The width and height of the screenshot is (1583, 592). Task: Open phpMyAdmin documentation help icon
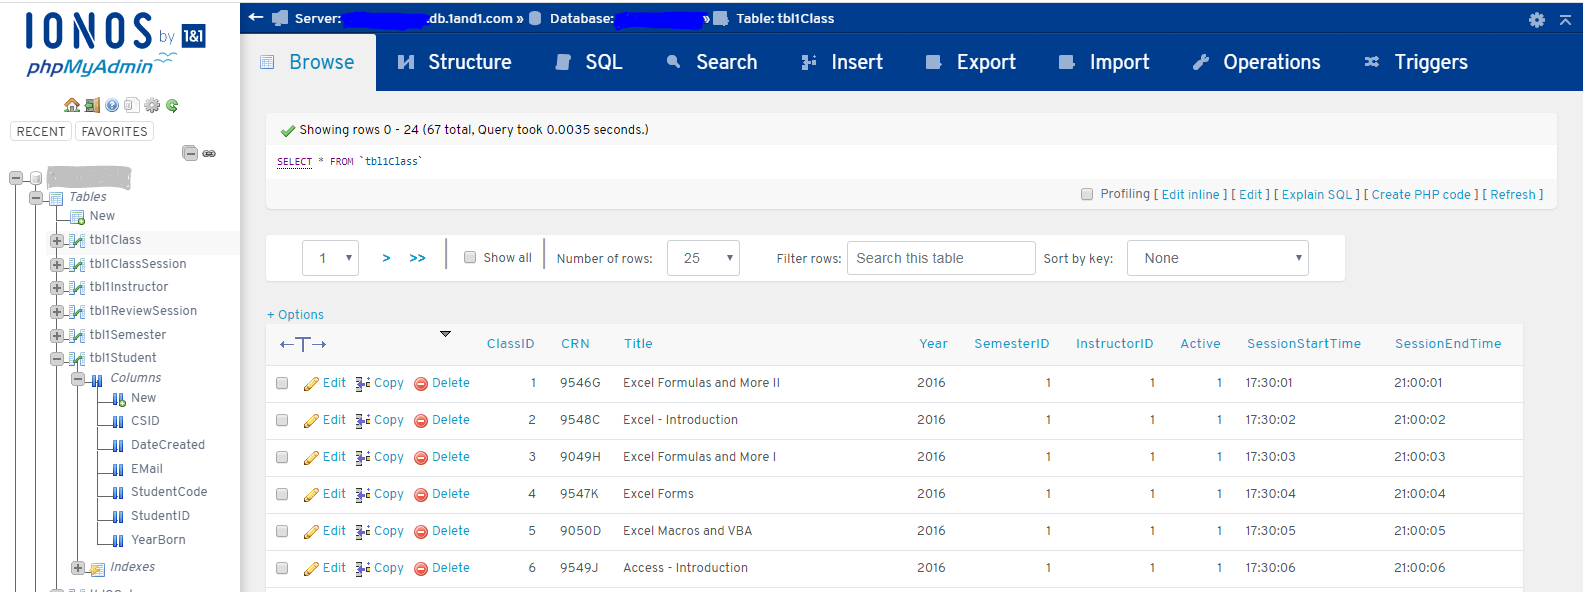click(112, 105)
